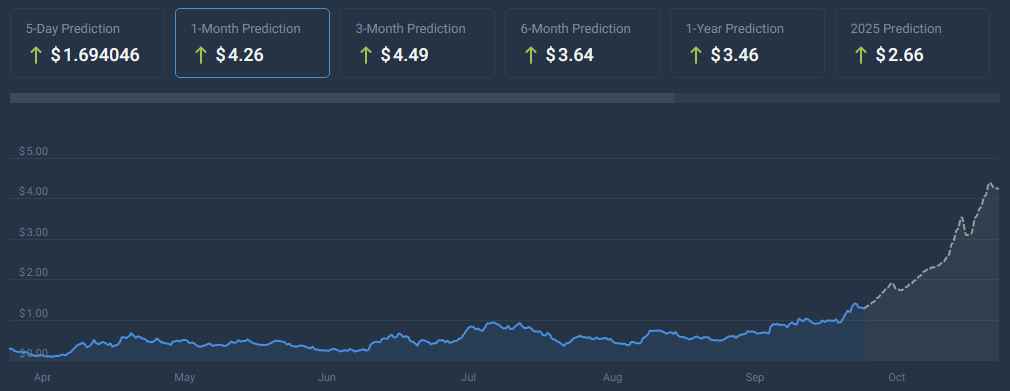
Task: Click the horizontal scrollbar thumb above chart
Action: [342, 98]
